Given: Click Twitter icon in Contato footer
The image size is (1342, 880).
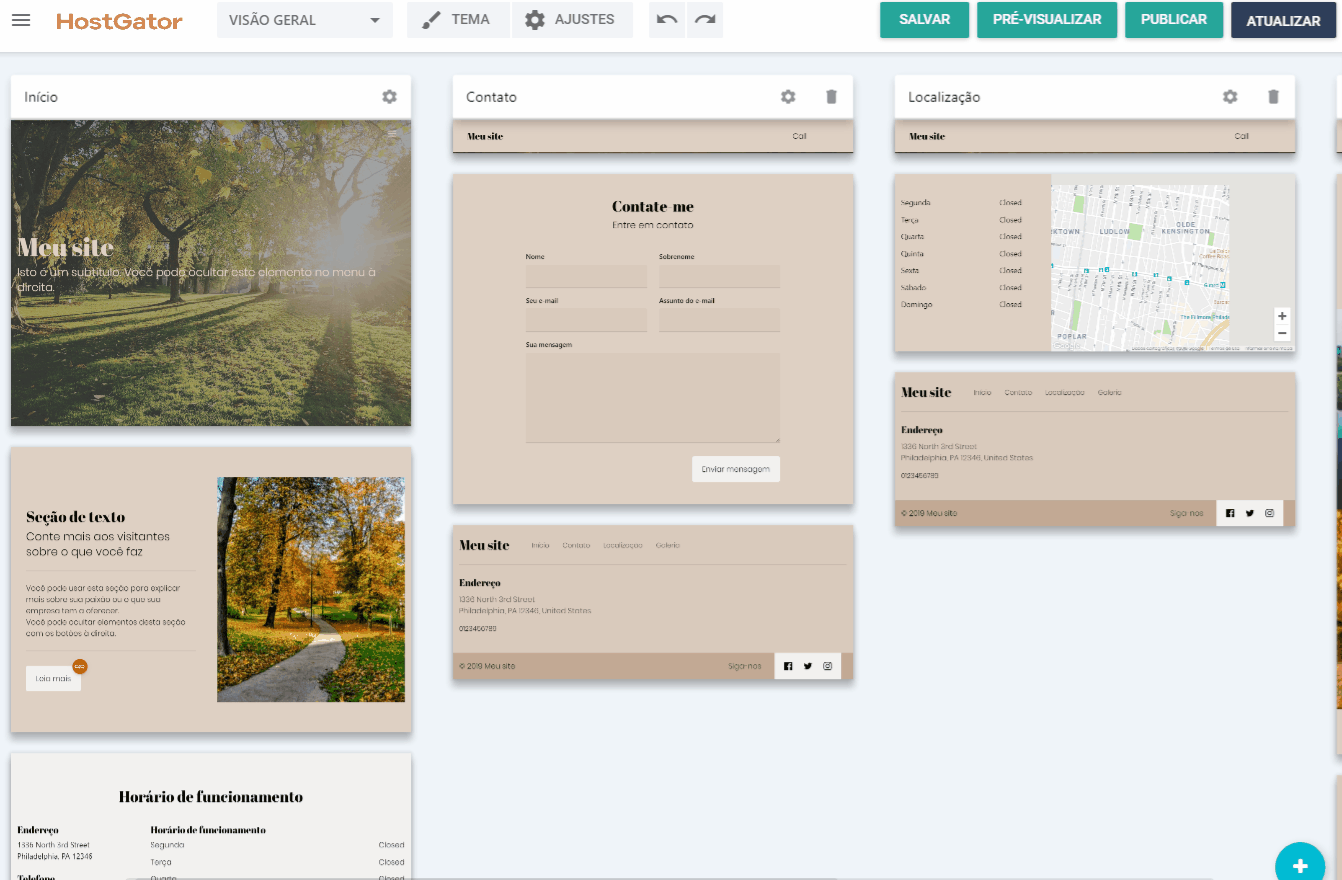Looking at the screenshot, I should (x=808, y=666).
